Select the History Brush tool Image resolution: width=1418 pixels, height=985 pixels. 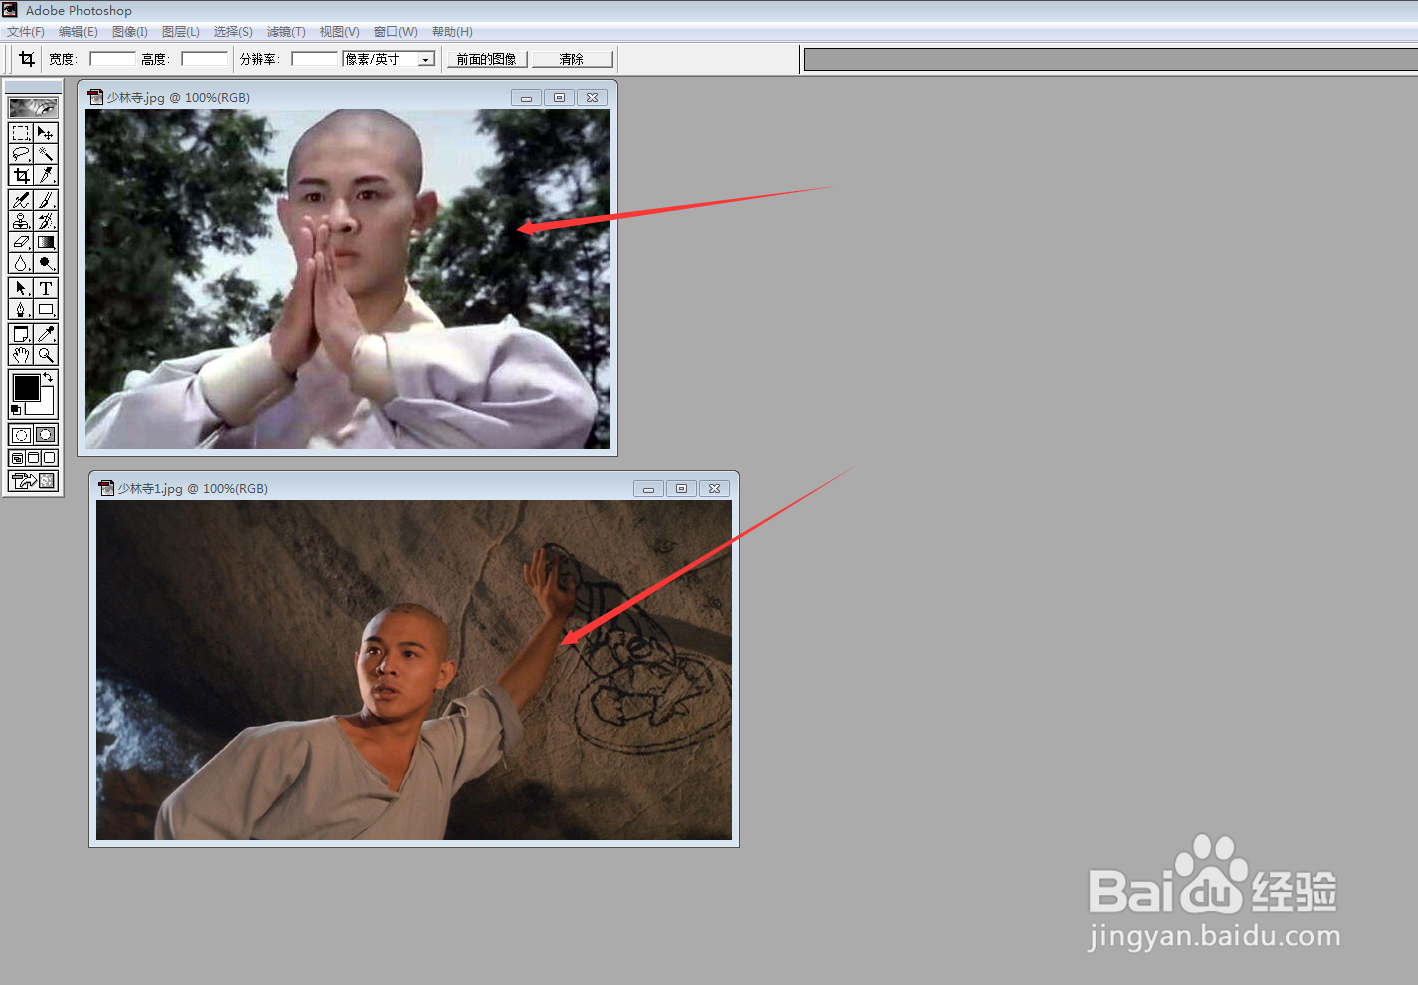click(46, 221)
